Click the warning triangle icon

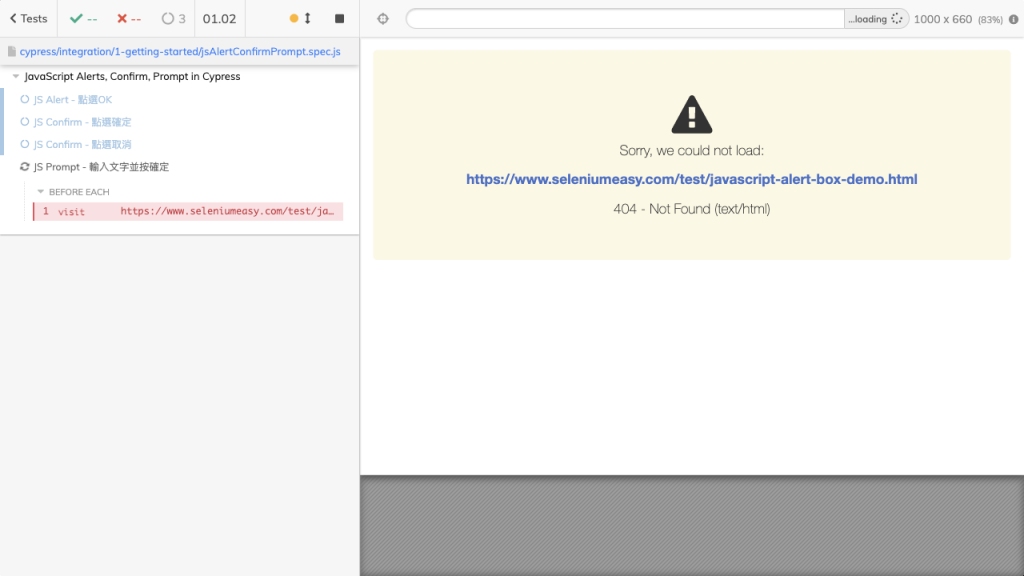pos(692,114)
